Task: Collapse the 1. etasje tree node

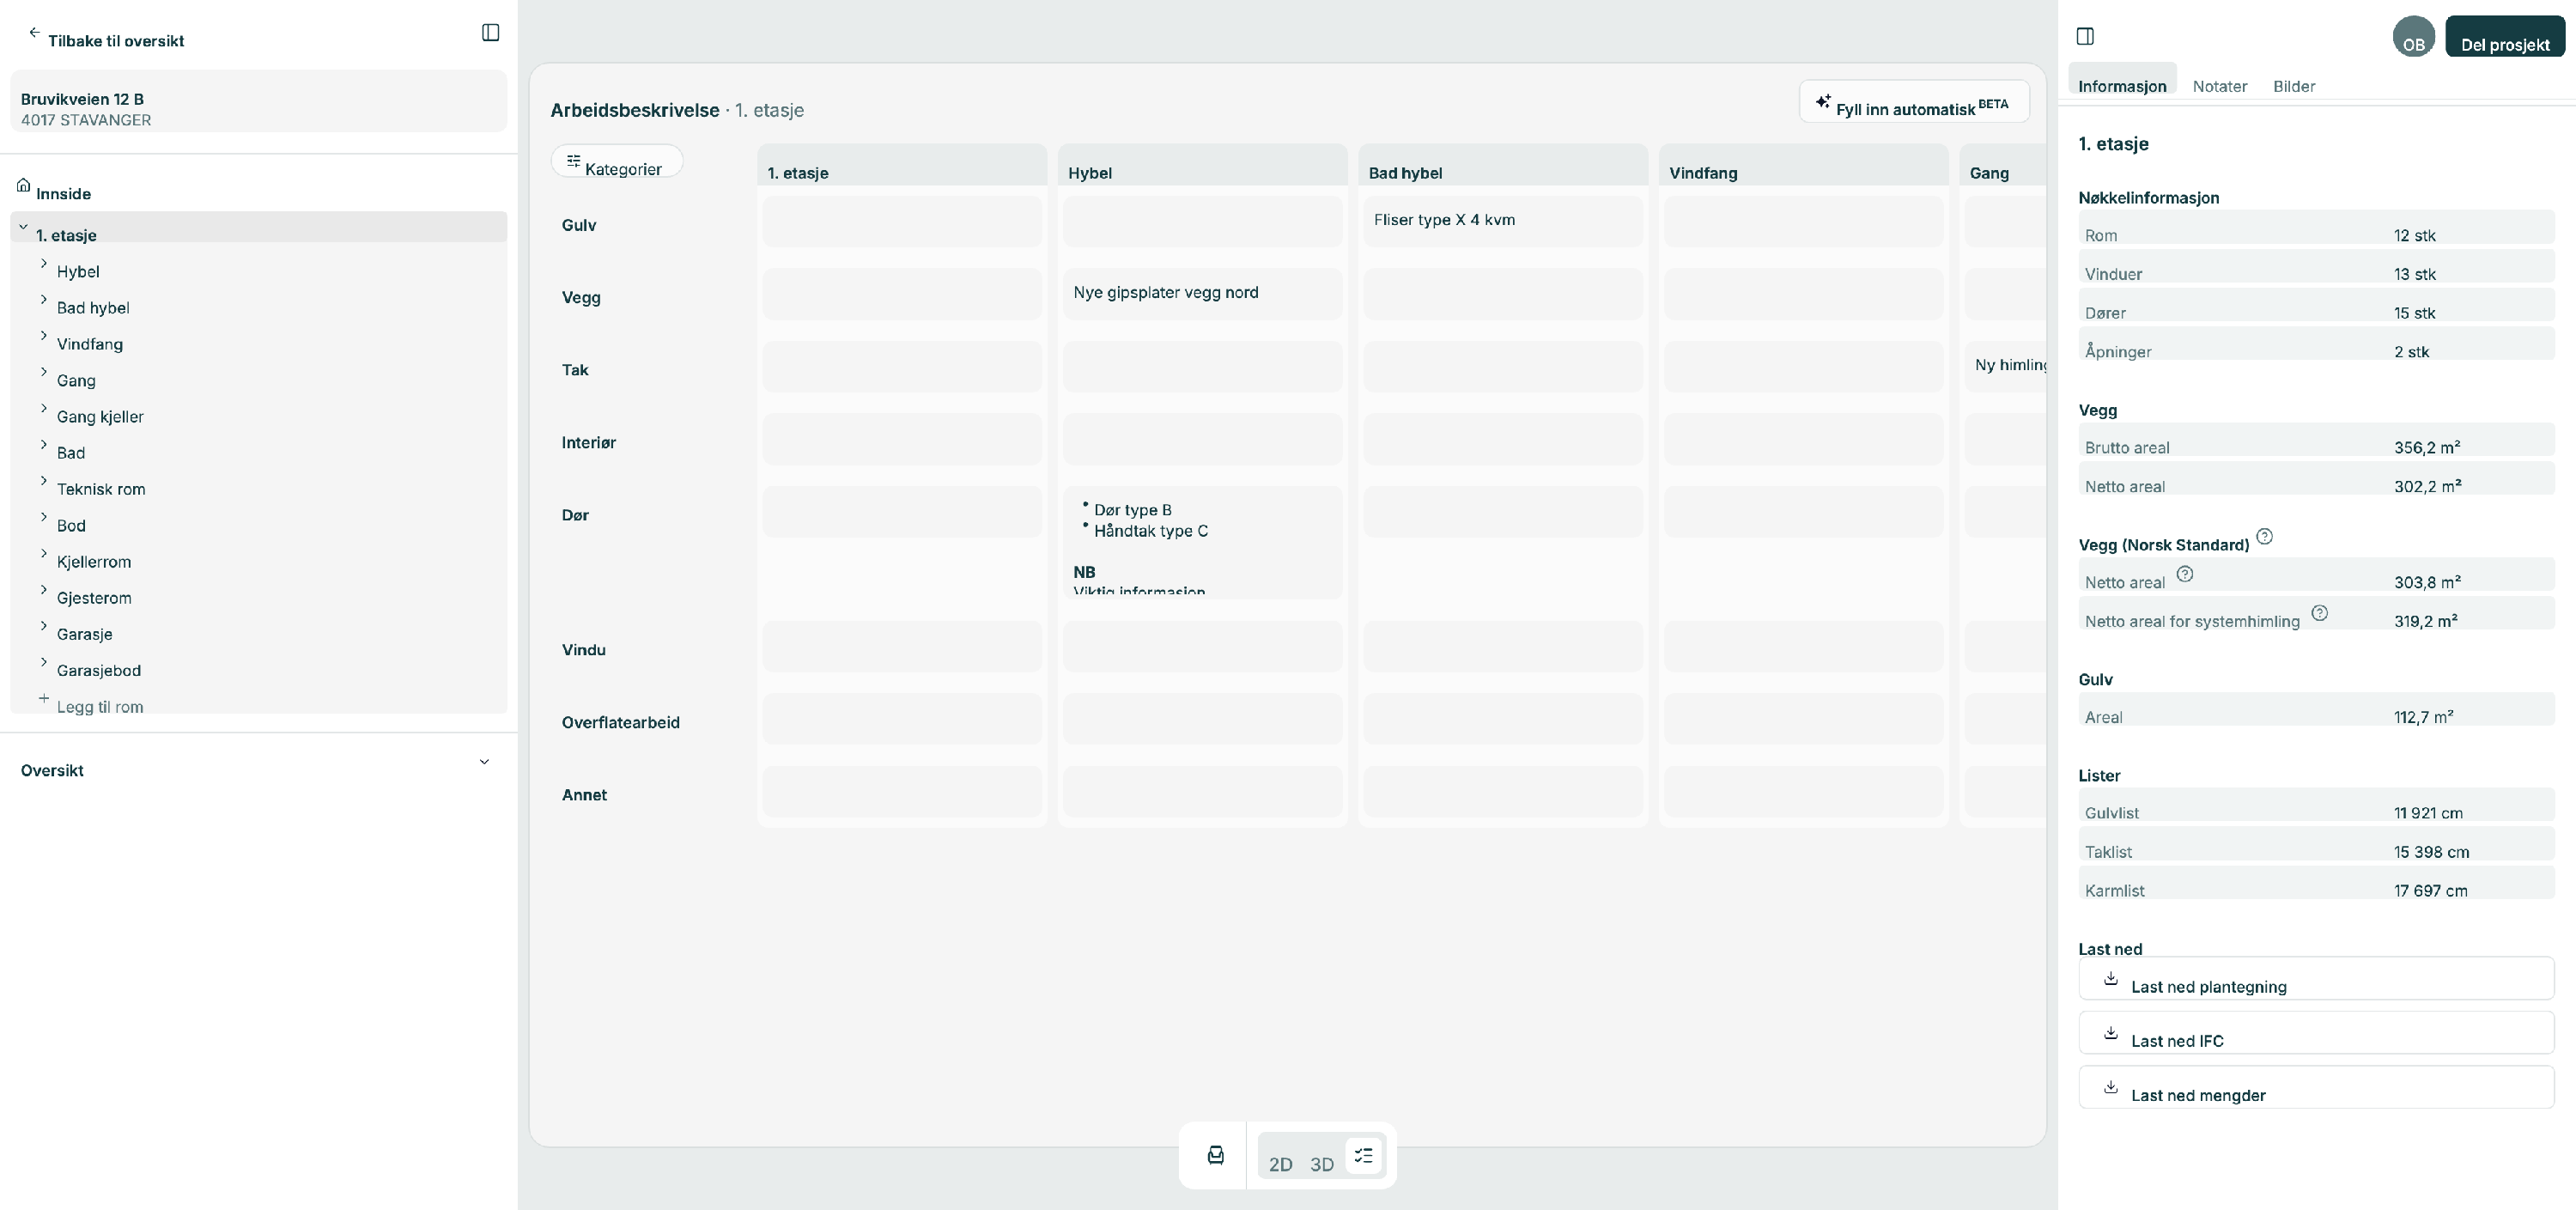Action: (23, 227)
